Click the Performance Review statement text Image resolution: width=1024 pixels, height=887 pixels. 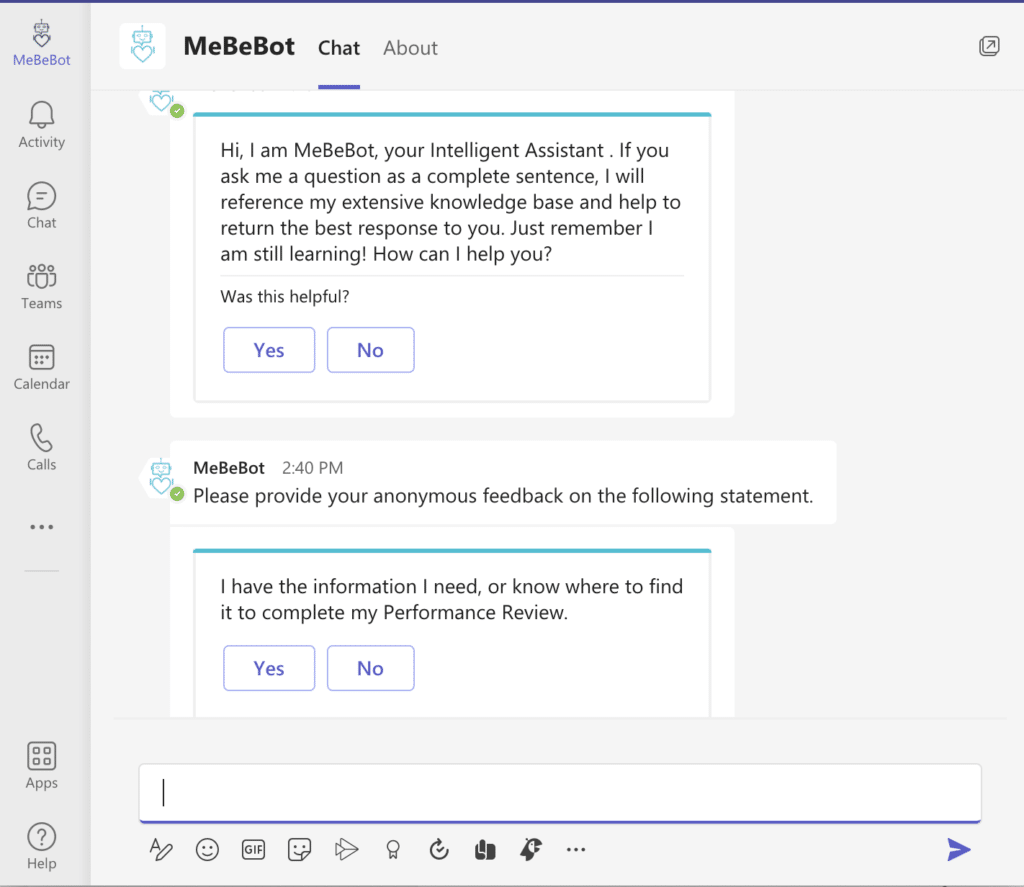(451, 600)
